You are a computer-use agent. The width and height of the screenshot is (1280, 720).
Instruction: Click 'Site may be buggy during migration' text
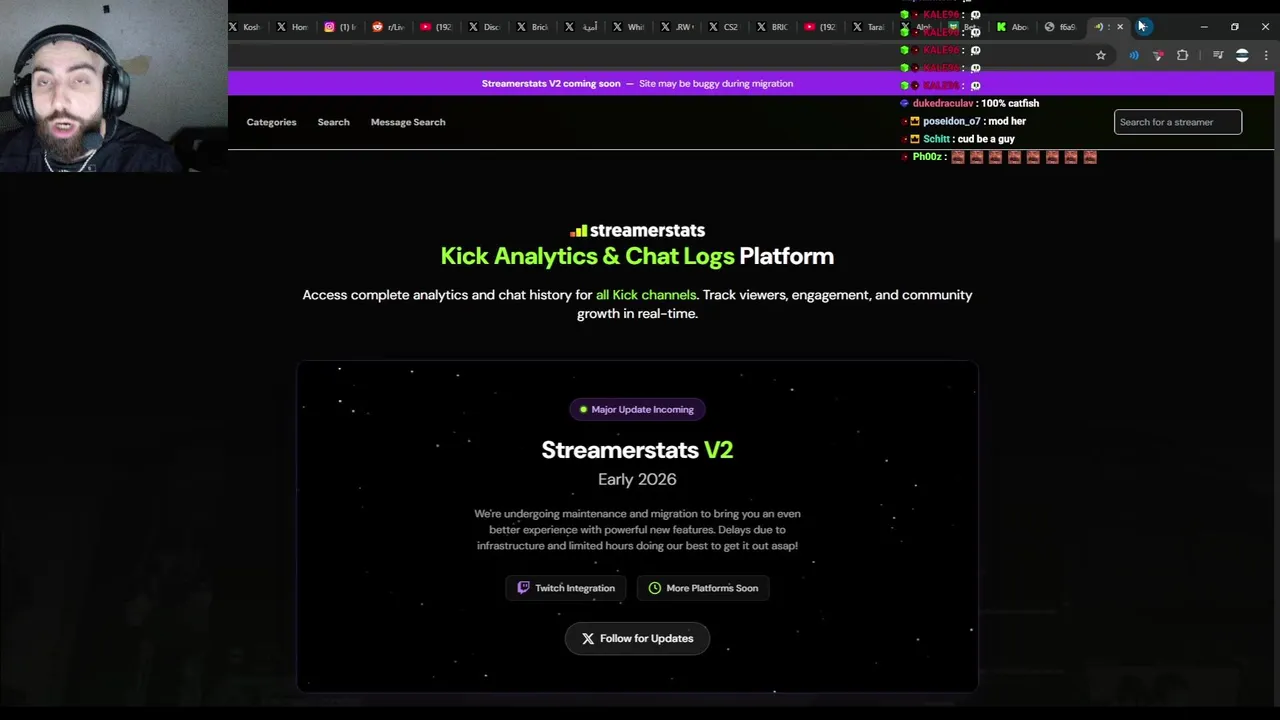pos(715,84)
